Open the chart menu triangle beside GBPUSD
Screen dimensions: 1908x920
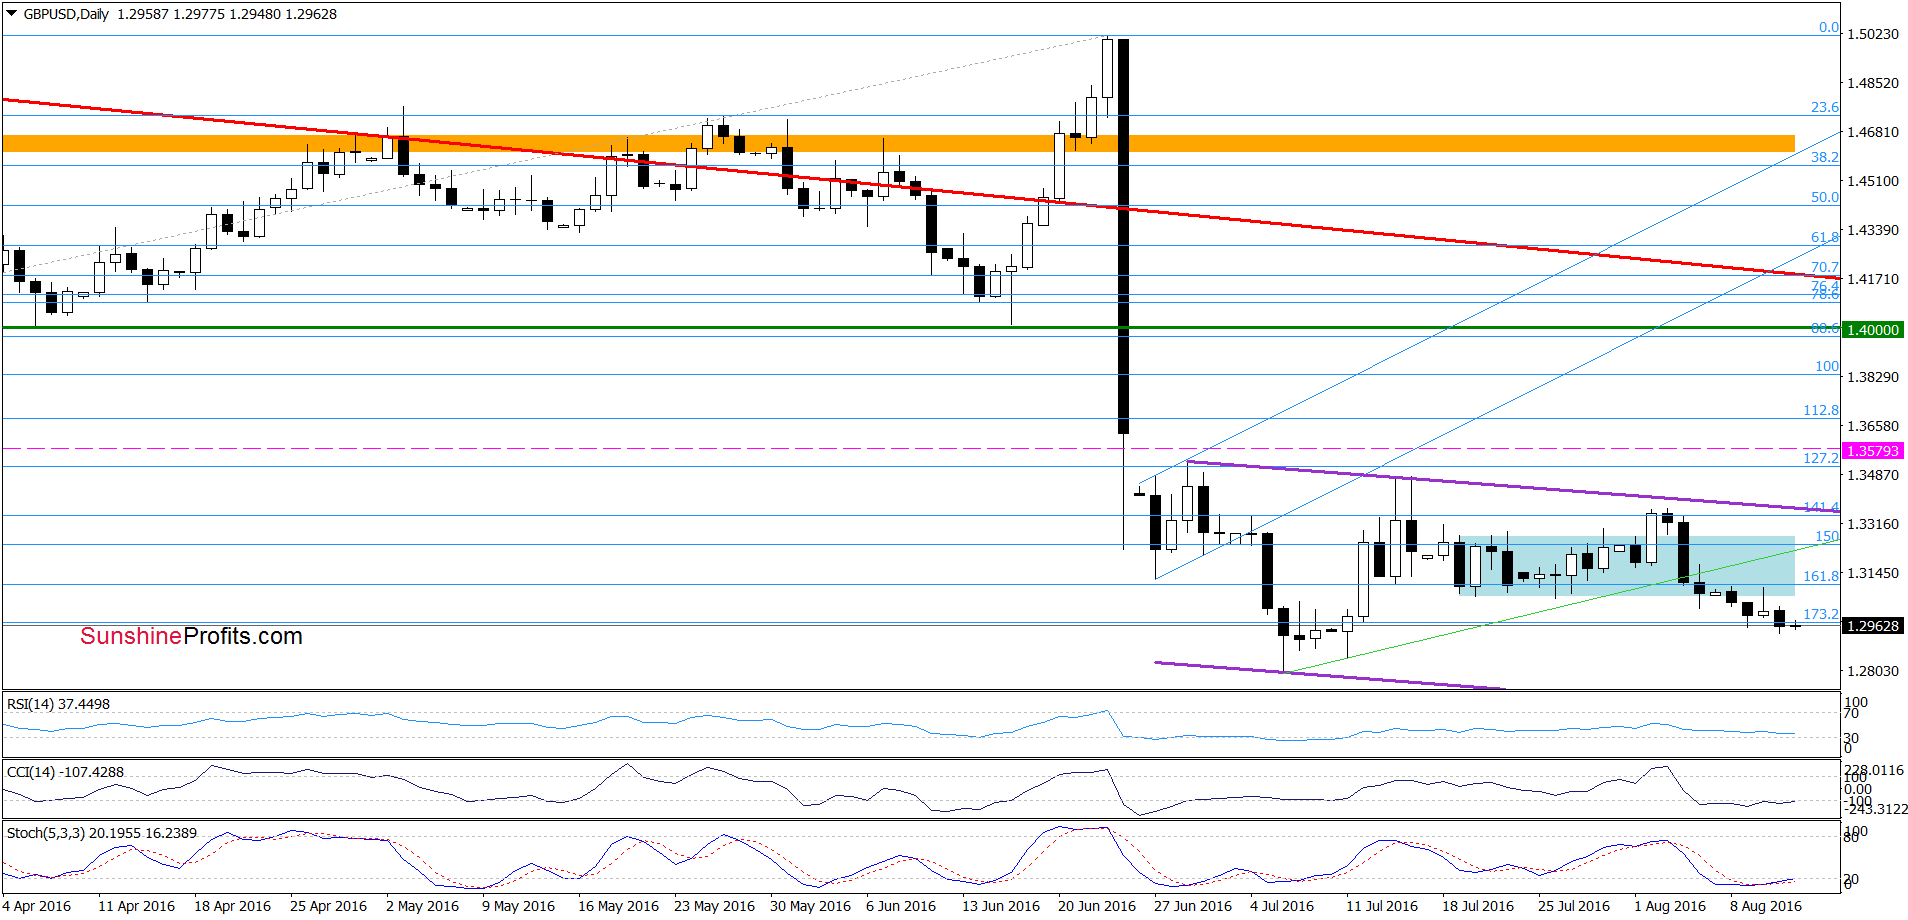pos(12,14)
